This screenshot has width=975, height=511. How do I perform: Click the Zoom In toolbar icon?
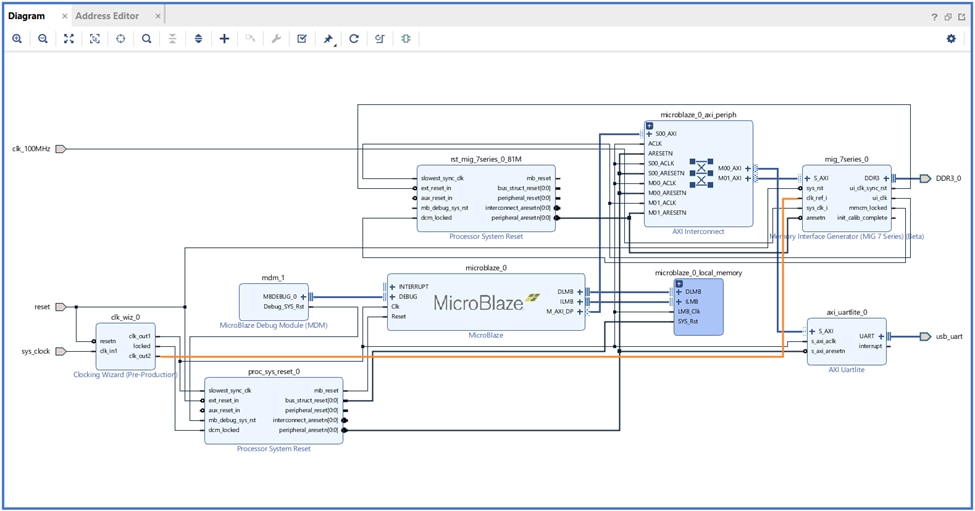pos(17,39)
